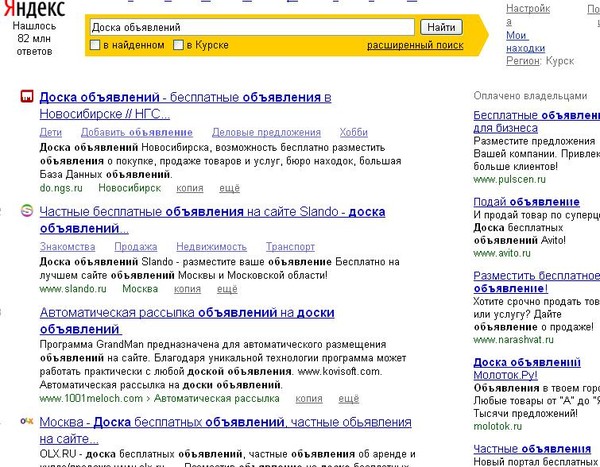Viewport: 600px width, 467px height.
Task: Click the NGS favicon beside first result
Action: point(27,96)
